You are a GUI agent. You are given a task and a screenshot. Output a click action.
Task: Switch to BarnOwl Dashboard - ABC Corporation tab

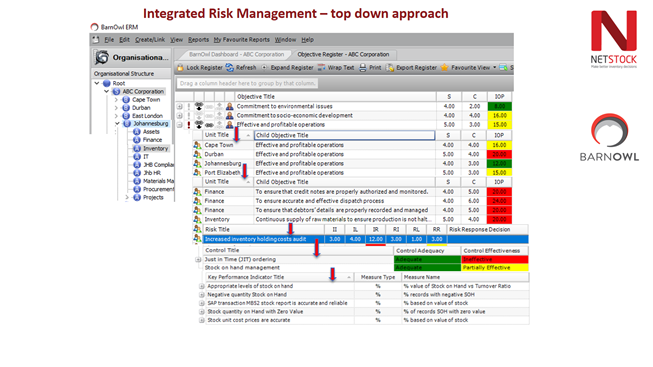236,55
